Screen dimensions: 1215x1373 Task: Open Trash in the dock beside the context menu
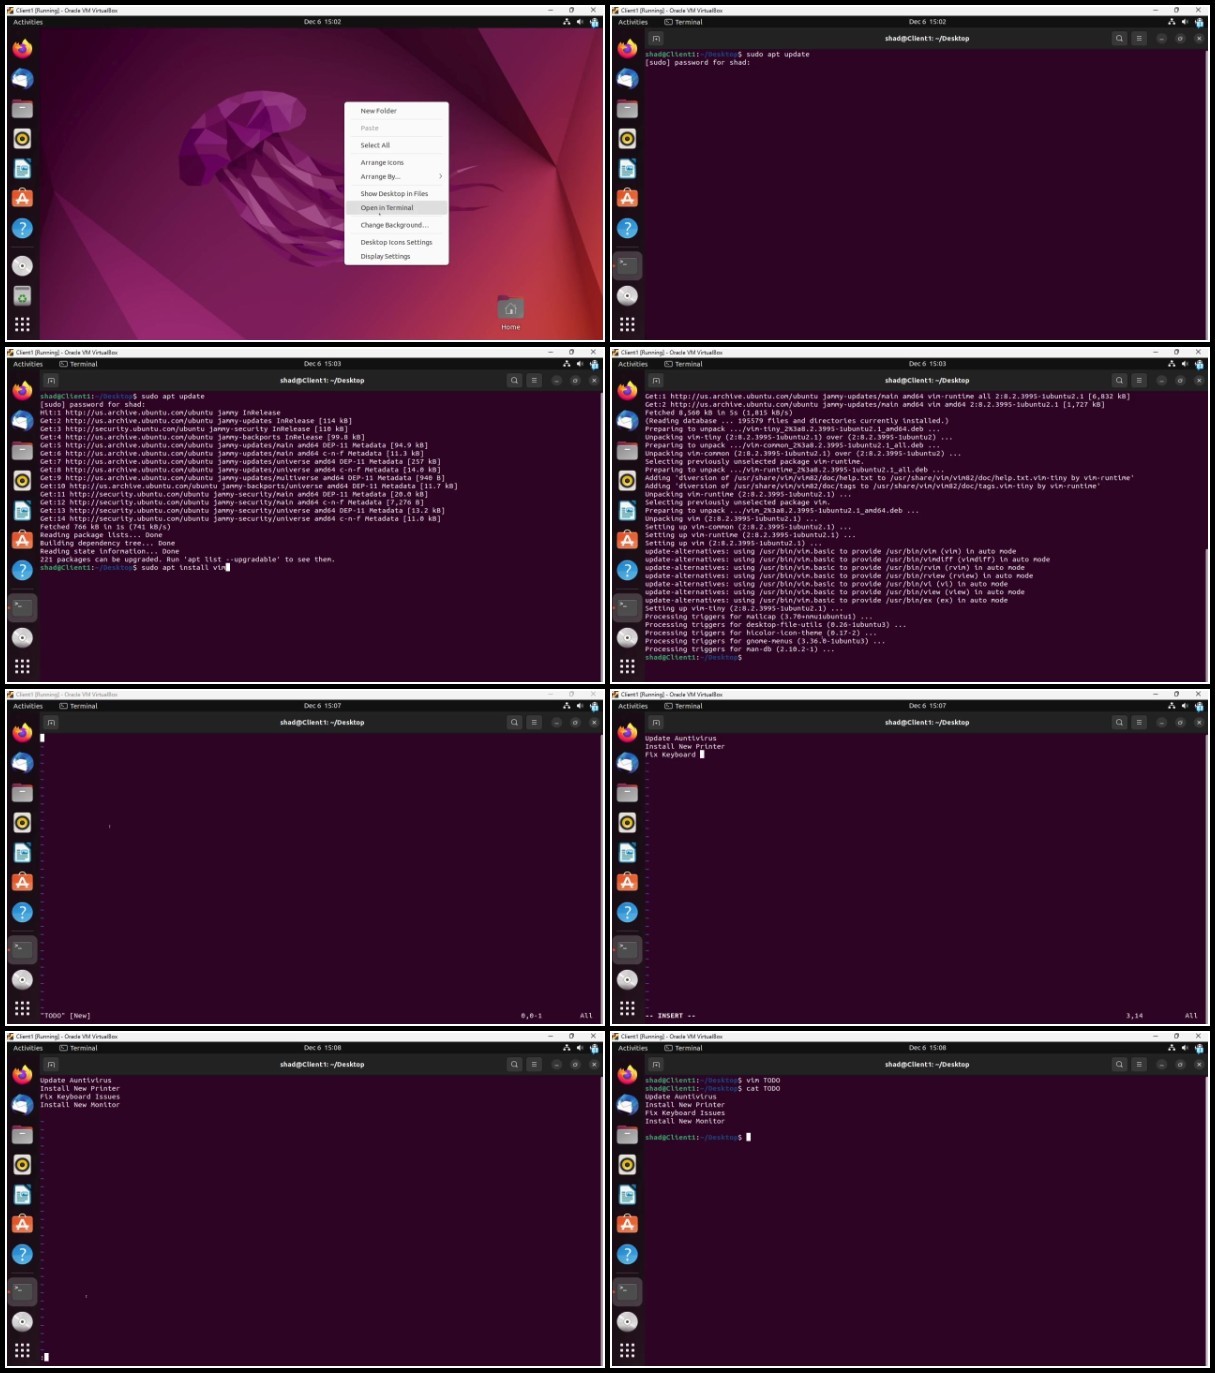point(22,296)
